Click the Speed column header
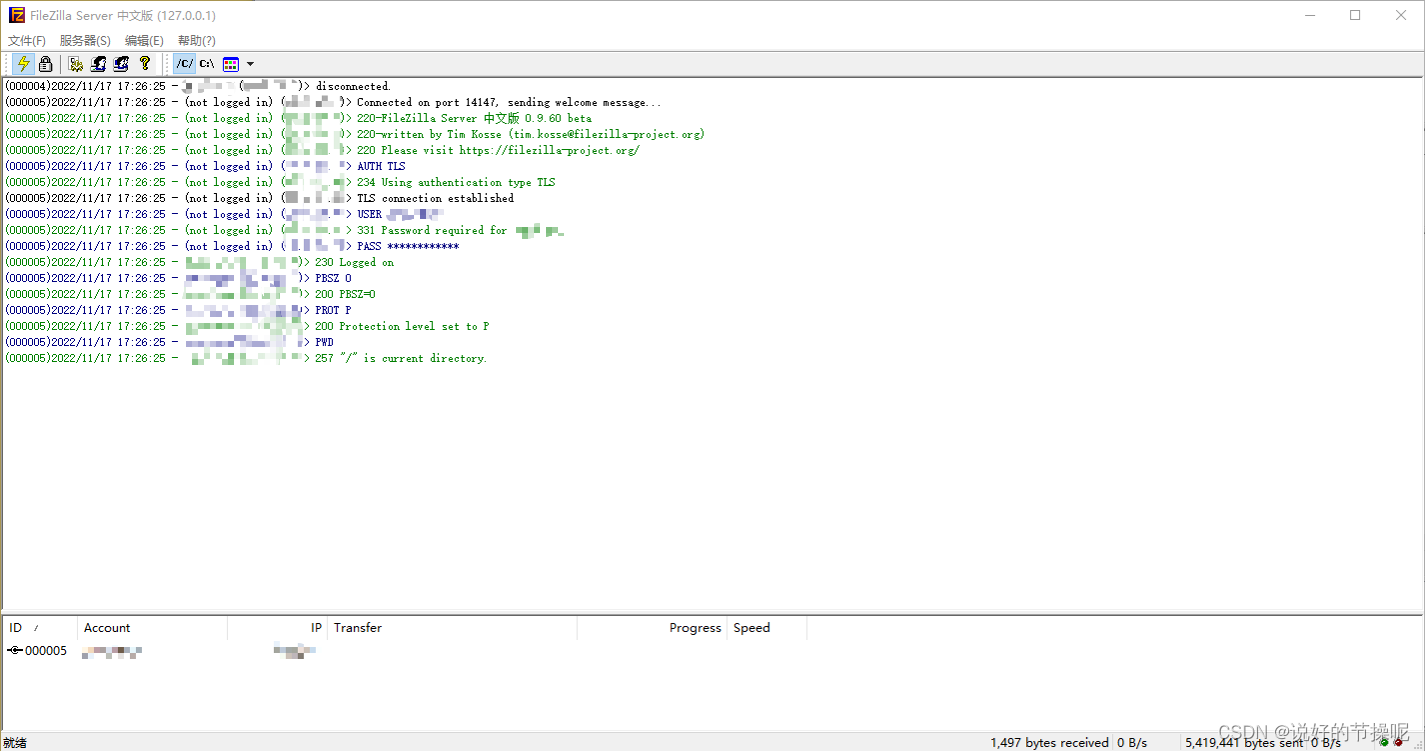 point(767,628)
